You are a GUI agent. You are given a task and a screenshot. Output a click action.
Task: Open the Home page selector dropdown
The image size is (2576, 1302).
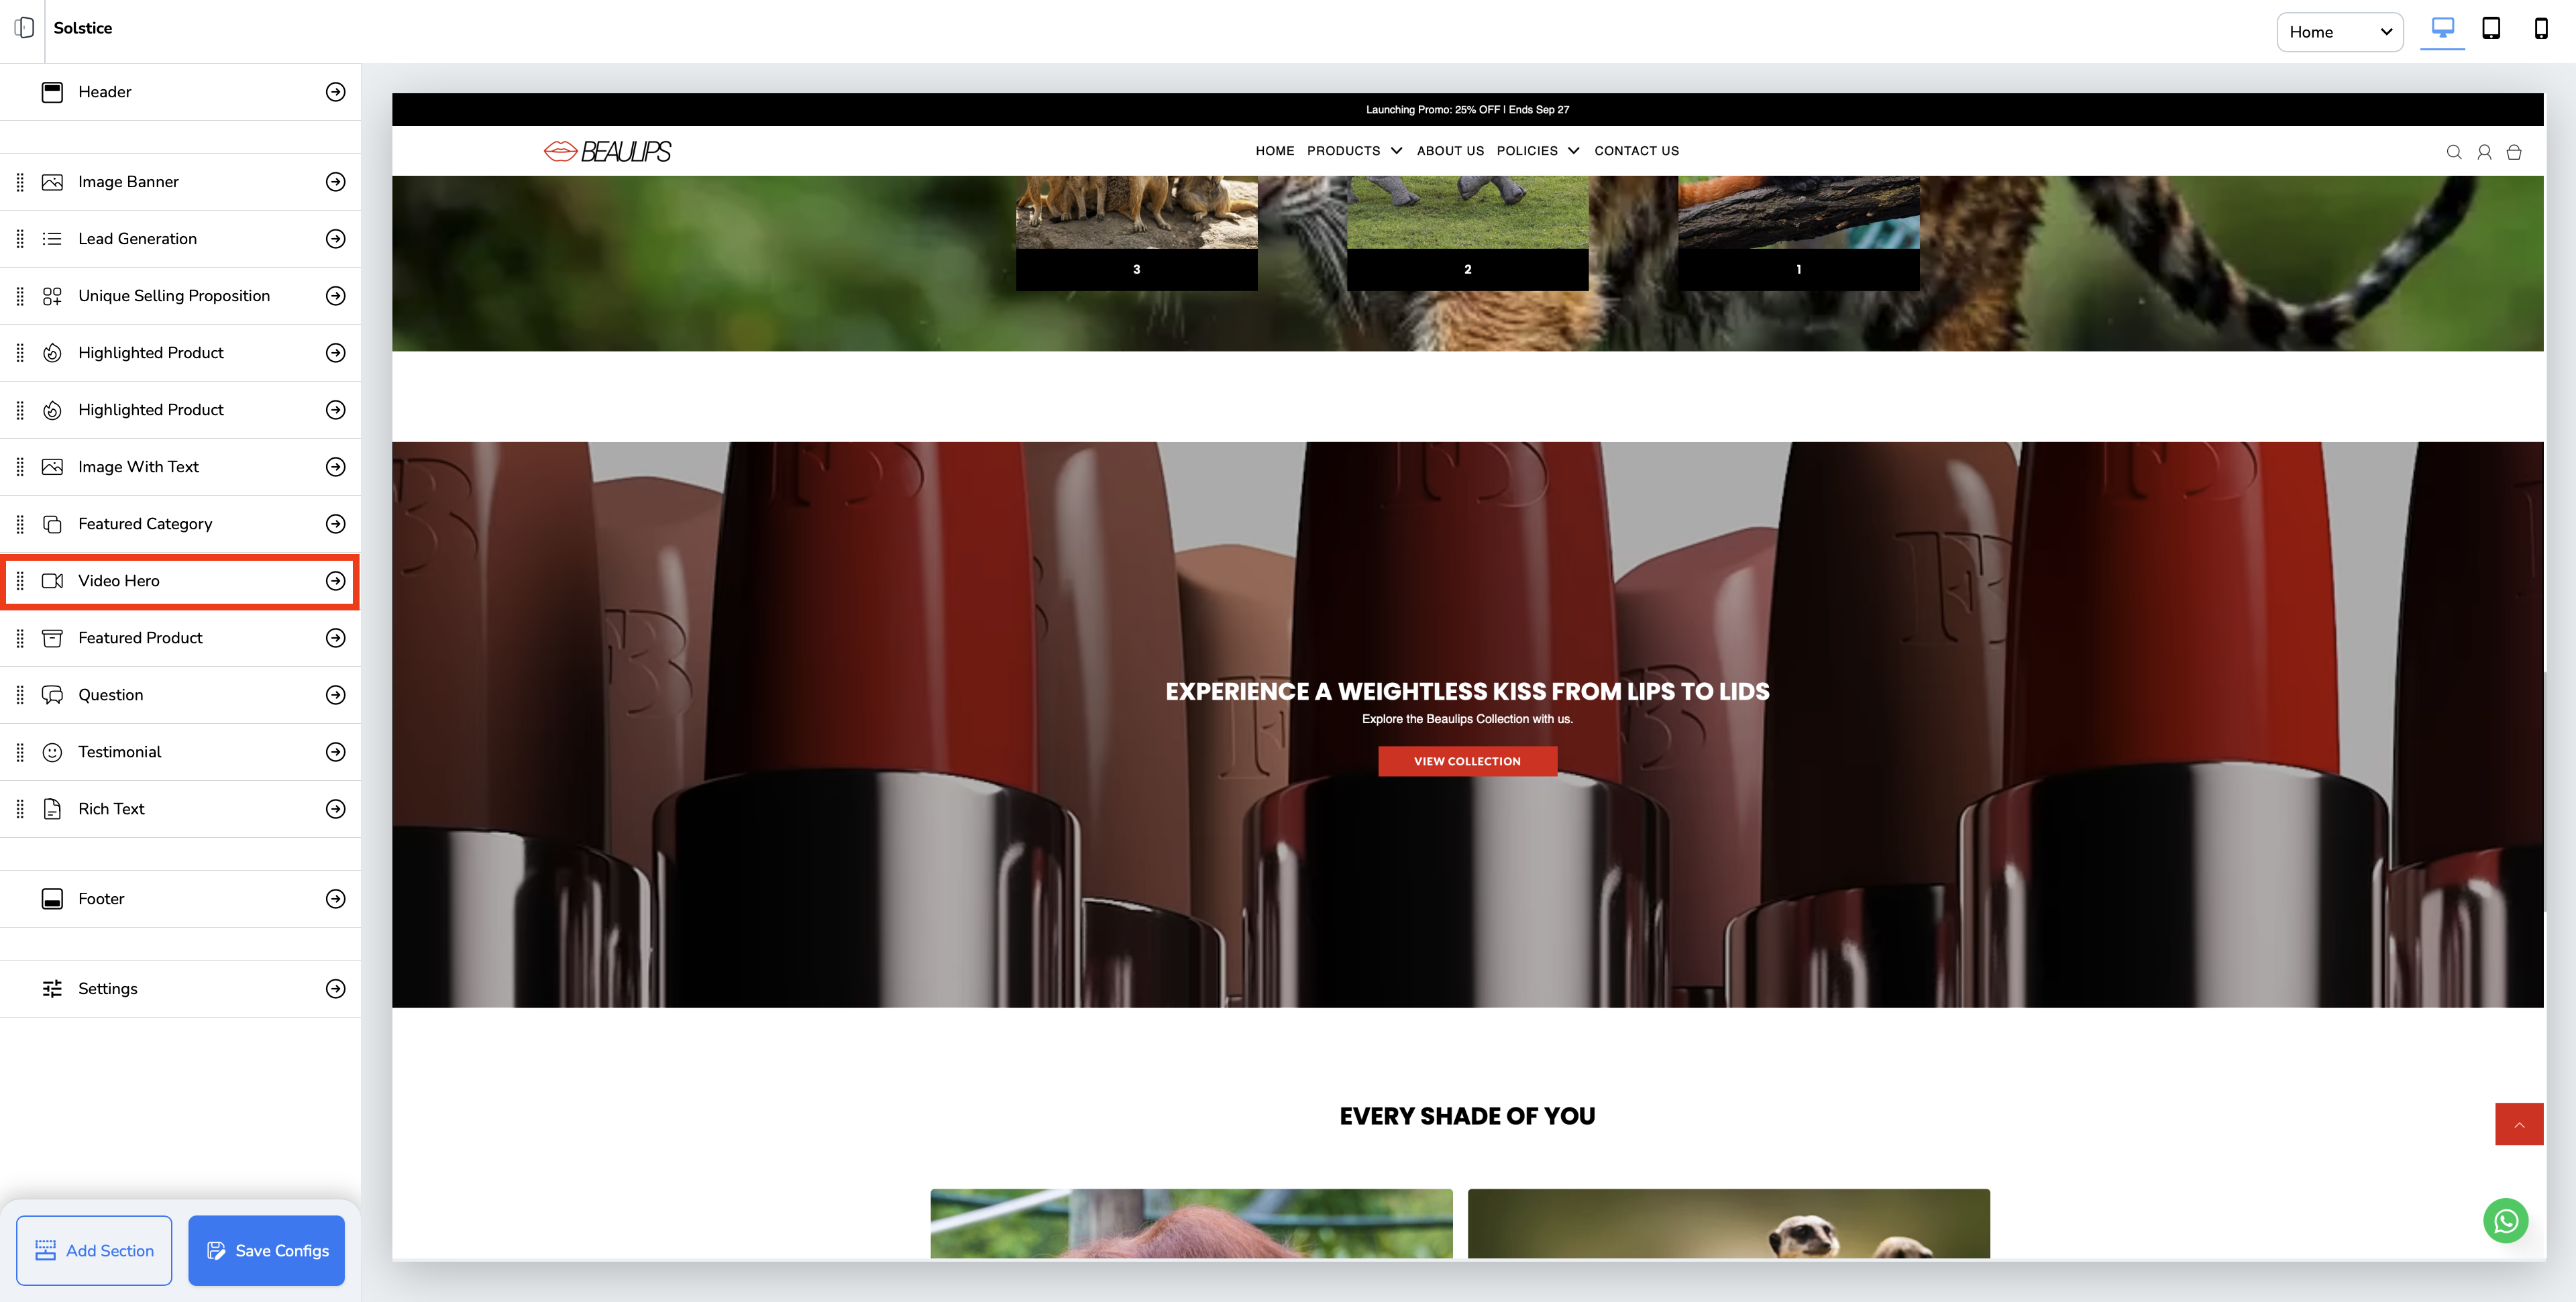2339,32
